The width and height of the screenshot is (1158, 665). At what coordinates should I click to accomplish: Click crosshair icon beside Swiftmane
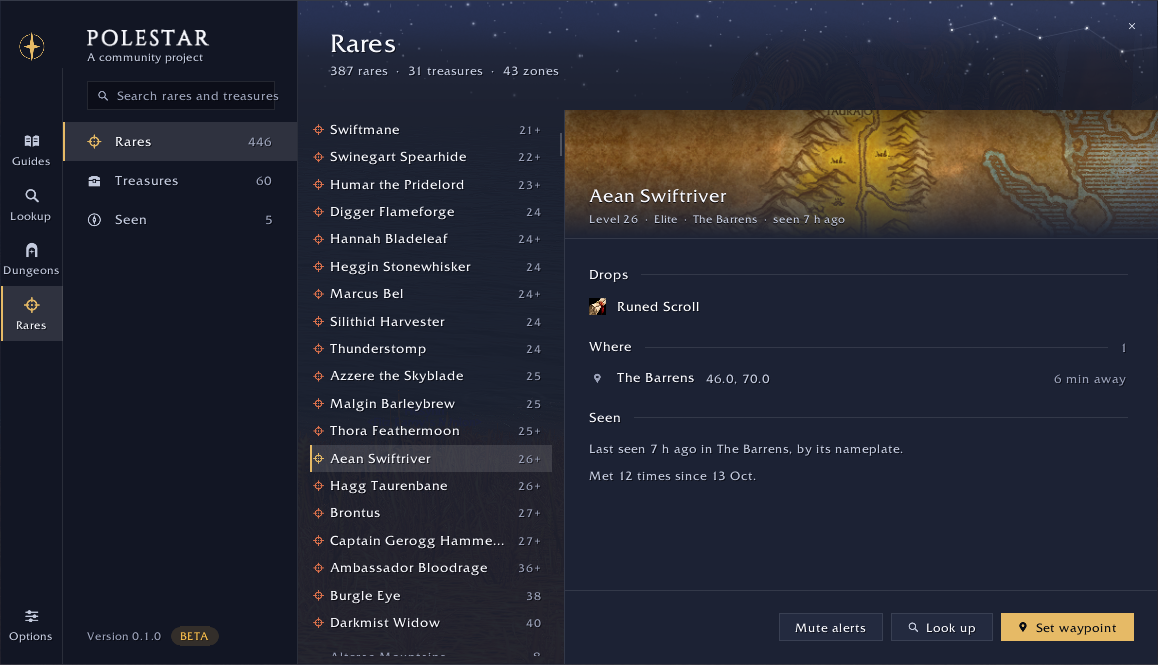318,129
